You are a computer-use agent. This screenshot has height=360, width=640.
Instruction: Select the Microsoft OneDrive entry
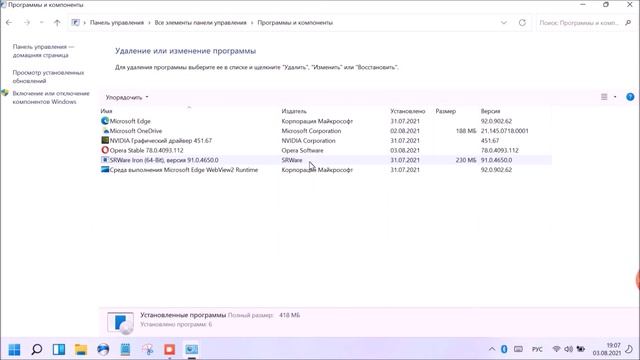[136, 131]
